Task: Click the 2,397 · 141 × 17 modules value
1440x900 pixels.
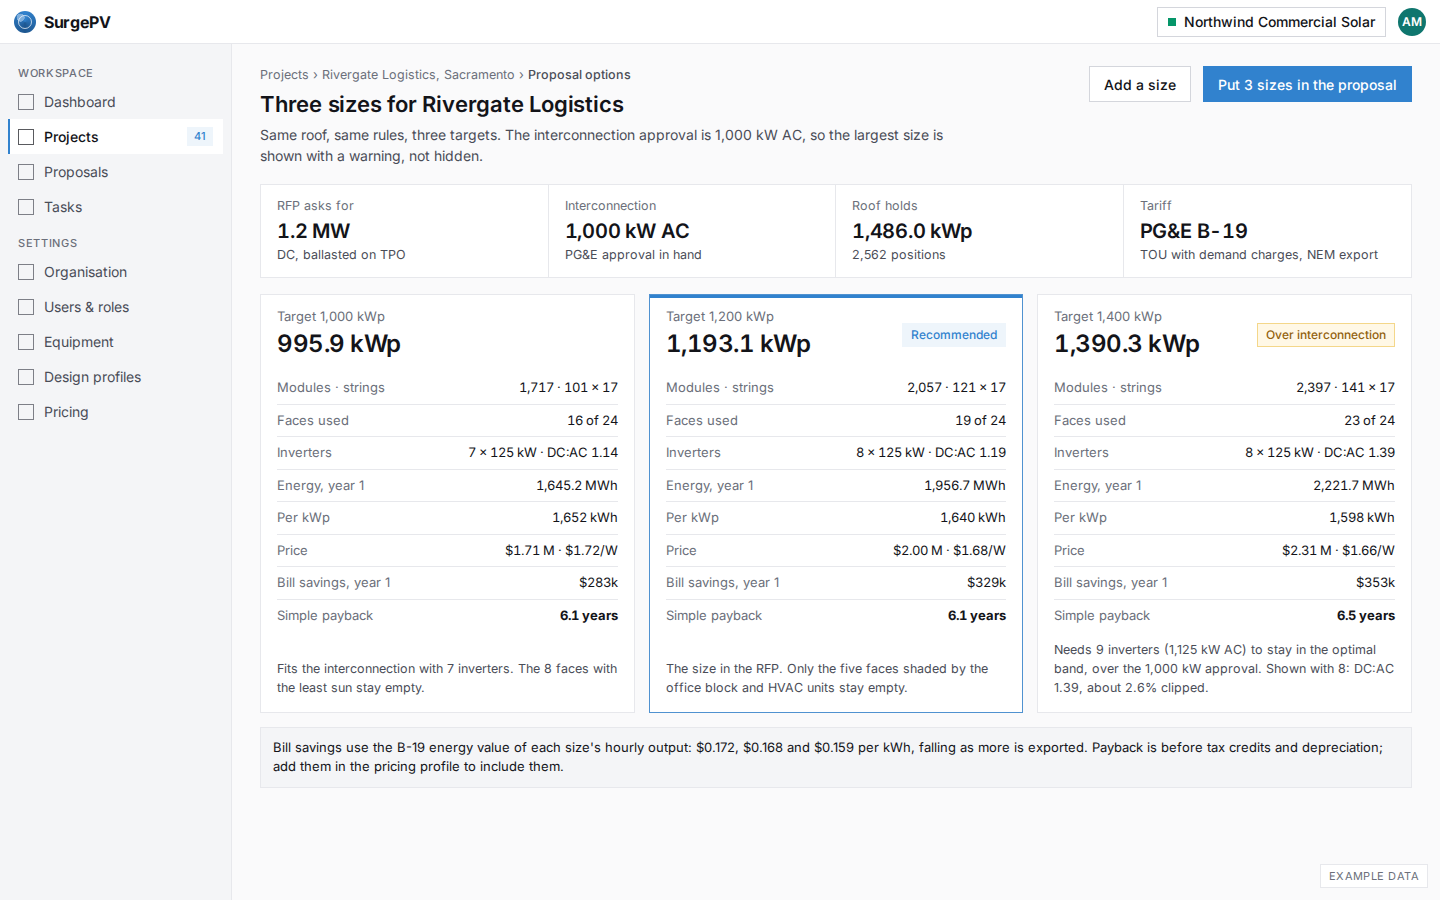Action: pyautogui.click(x=1345, y=387)
